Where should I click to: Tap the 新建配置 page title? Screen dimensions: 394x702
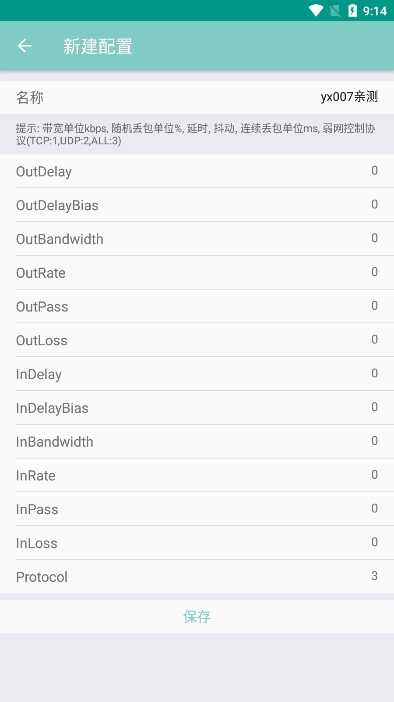click(98, 46)
